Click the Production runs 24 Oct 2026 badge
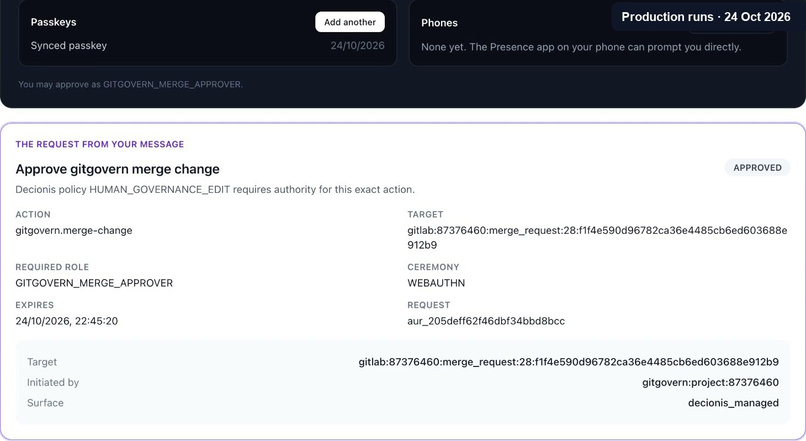Screen dimensions: 806x441 706,17
